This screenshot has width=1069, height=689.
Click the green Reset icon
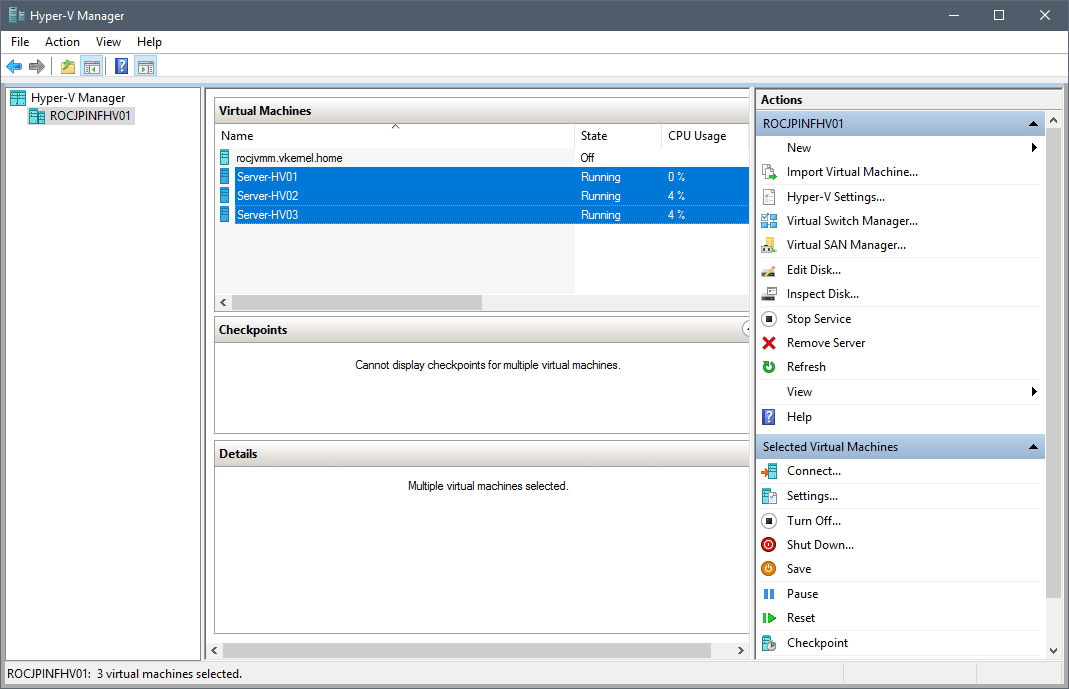769,618
